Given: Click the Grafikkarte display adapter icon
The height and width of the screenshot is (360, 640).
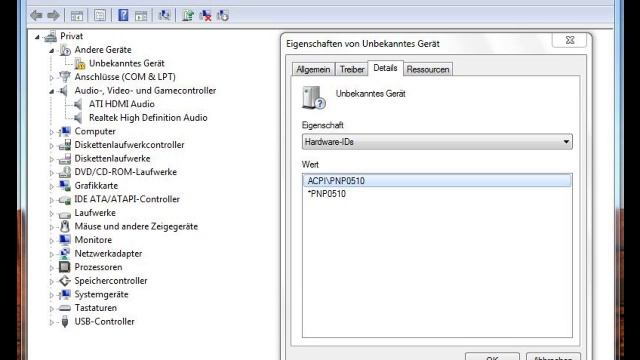Looking at the screenshot, I should pos(65,186).
